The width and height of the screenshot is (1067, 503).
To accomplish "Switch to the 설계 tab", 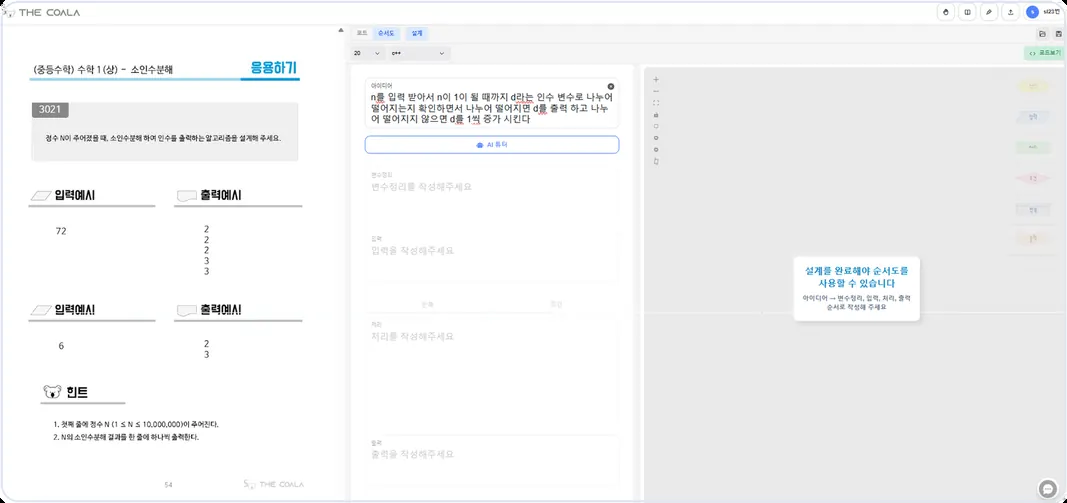I will (x=416, y=33).
